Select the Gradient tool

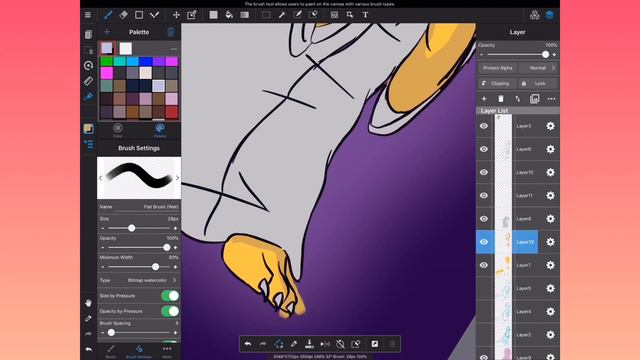[x=244, y=15]
